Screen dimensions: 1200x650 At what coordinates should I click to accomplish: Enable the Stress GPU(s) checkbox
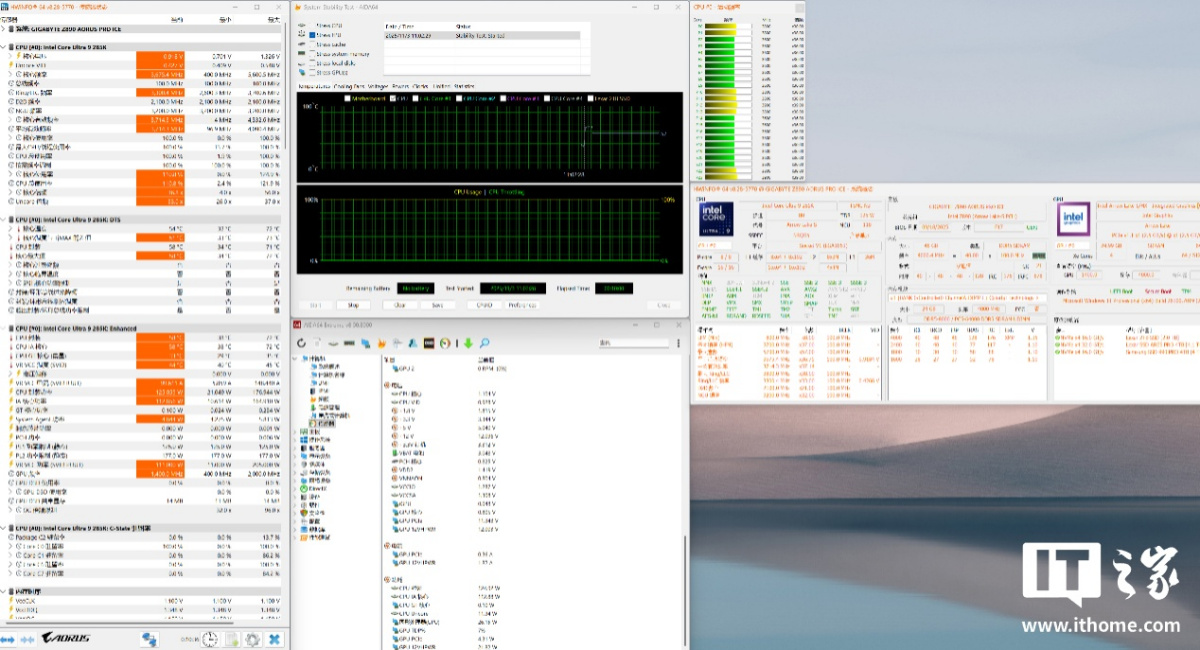(312, 74)
